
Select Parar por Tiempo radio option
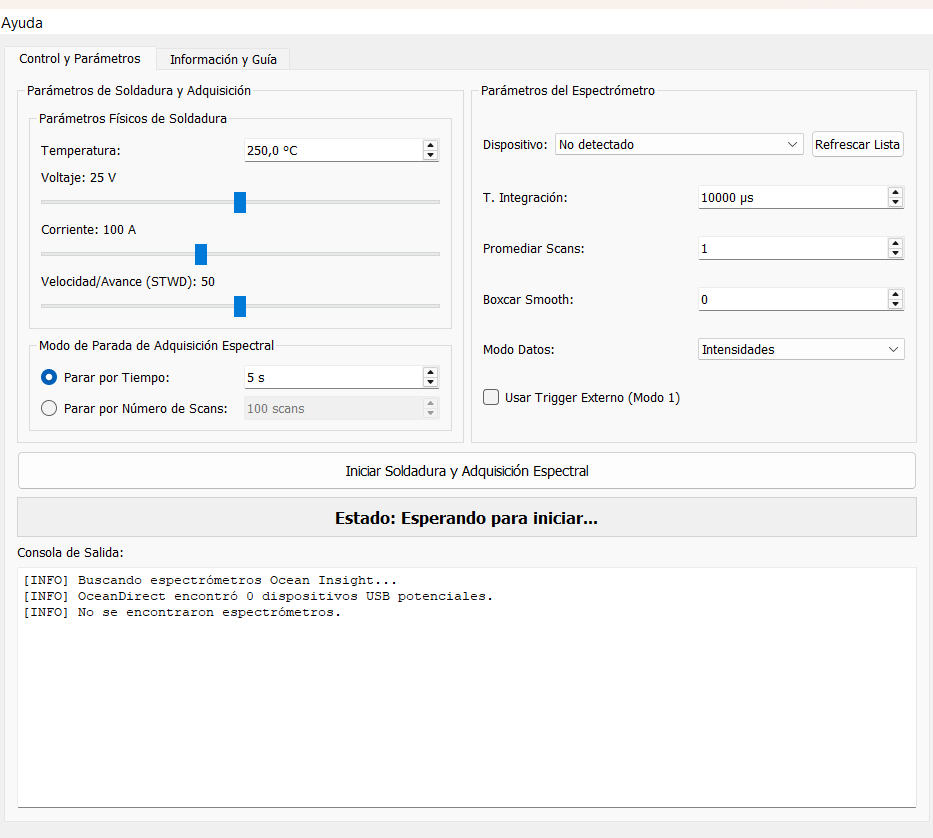point(49,377)
